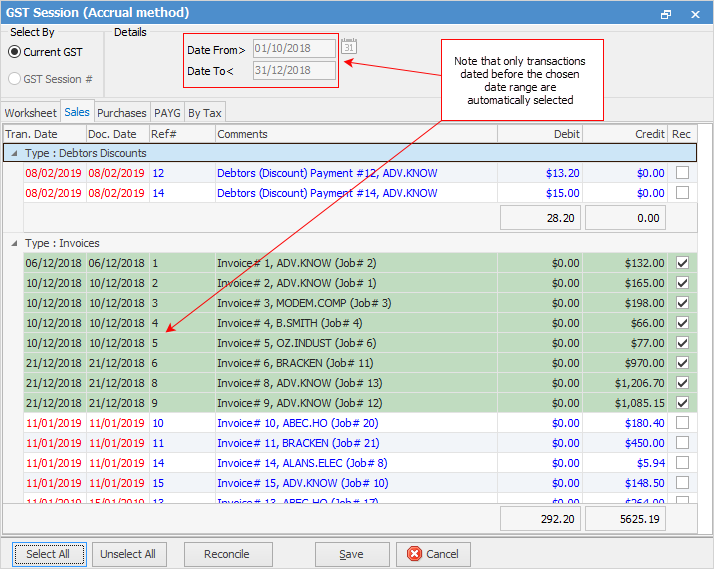Click the Reconcile button
The width and height of the screenshot is (714, 569).
[x=226, y=554]
